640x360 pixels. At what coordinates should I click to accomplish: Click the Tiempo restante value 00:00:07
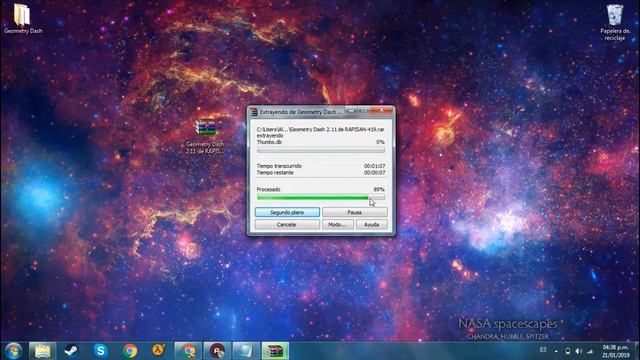[x=374, y=173]
